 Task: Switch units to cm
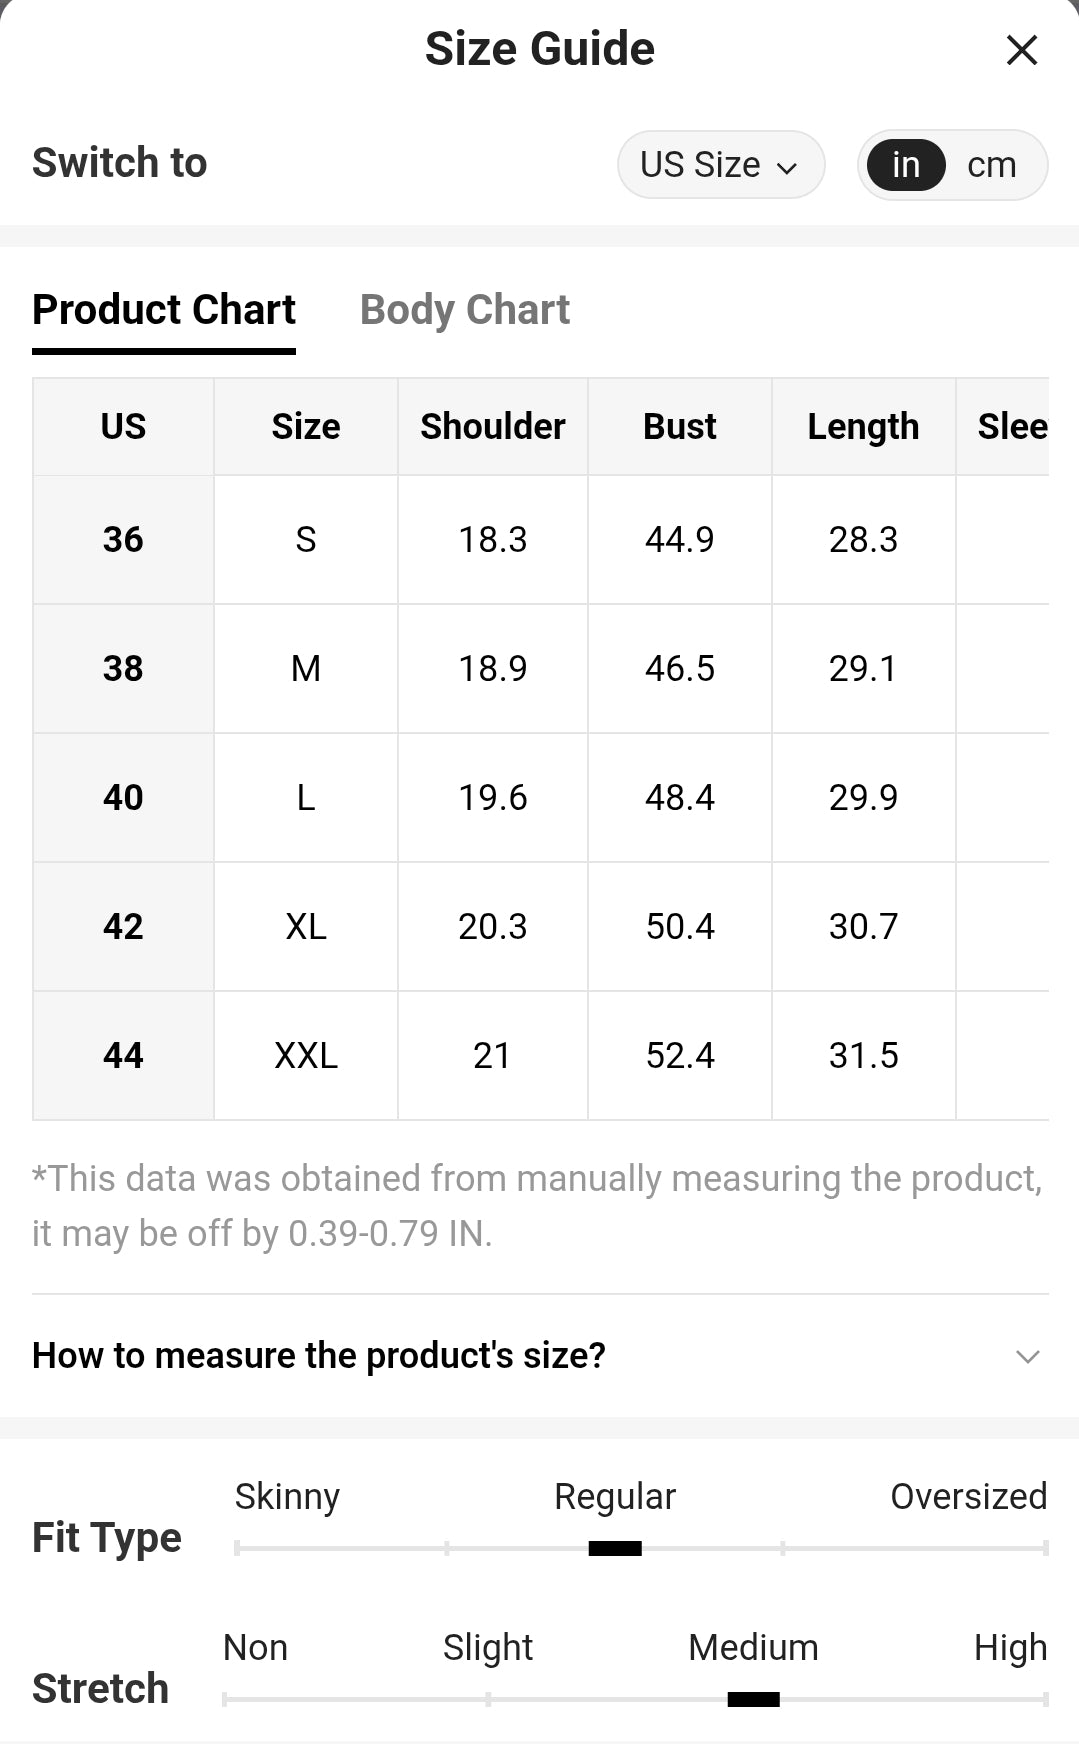[x=992, y=165]
